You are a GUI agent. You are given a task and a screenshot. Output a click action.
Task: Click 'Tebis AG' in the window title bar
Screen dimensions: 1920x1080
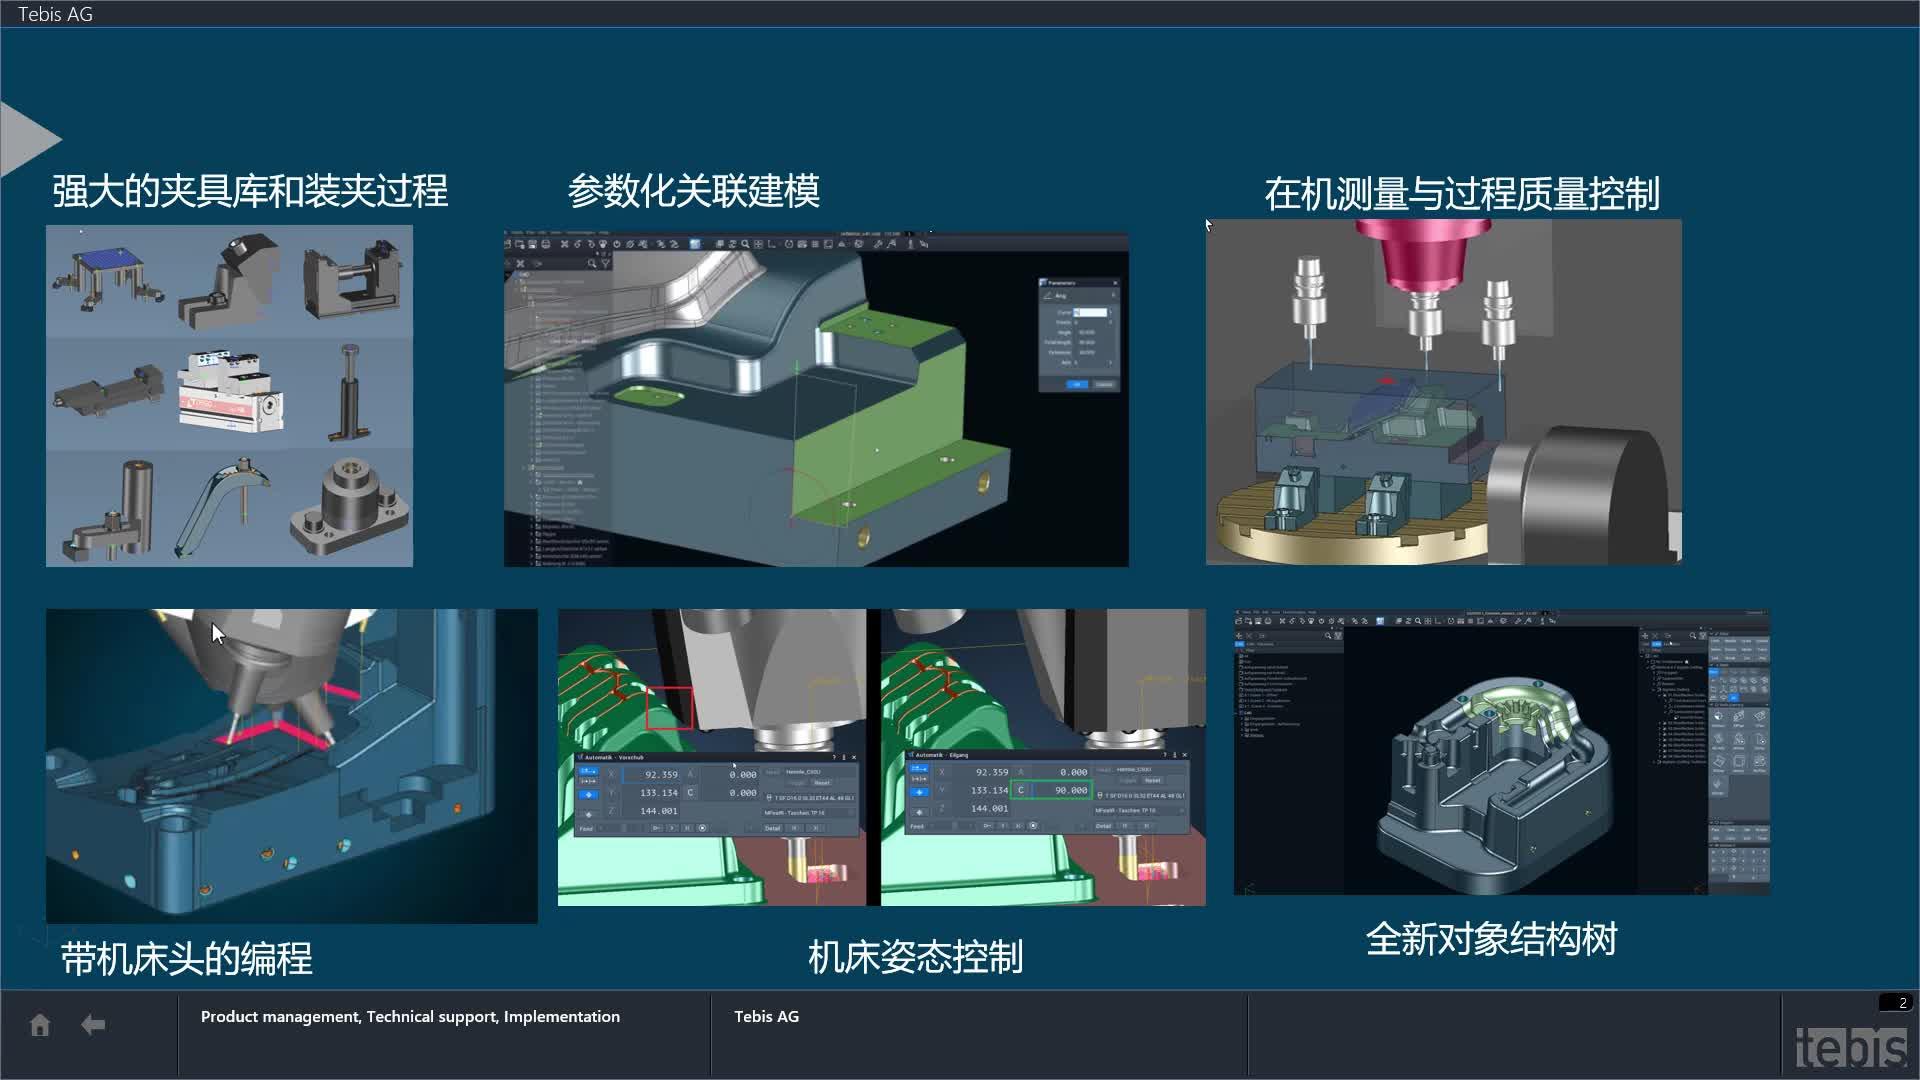click(55, 14)
